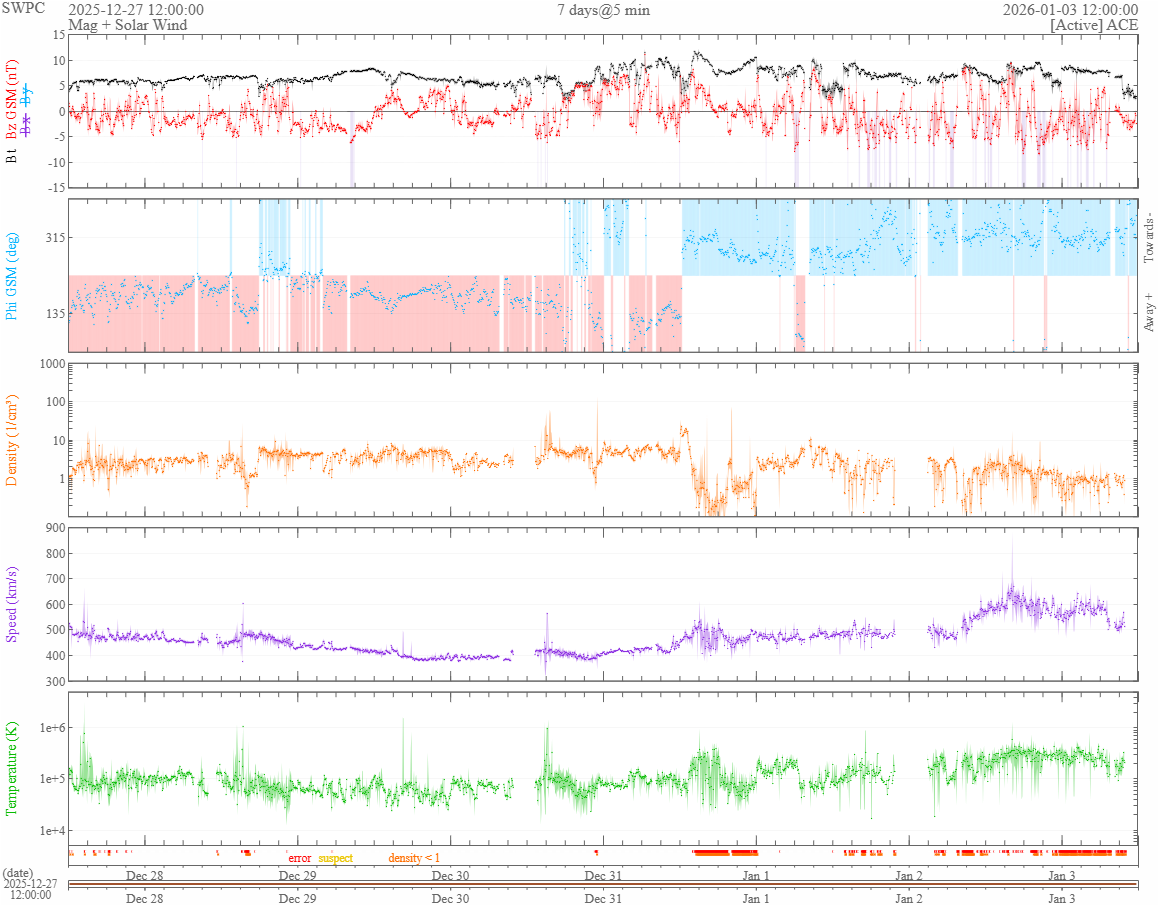Click the 1e+6 tick on the Temperature axis

tap(52, 728)
